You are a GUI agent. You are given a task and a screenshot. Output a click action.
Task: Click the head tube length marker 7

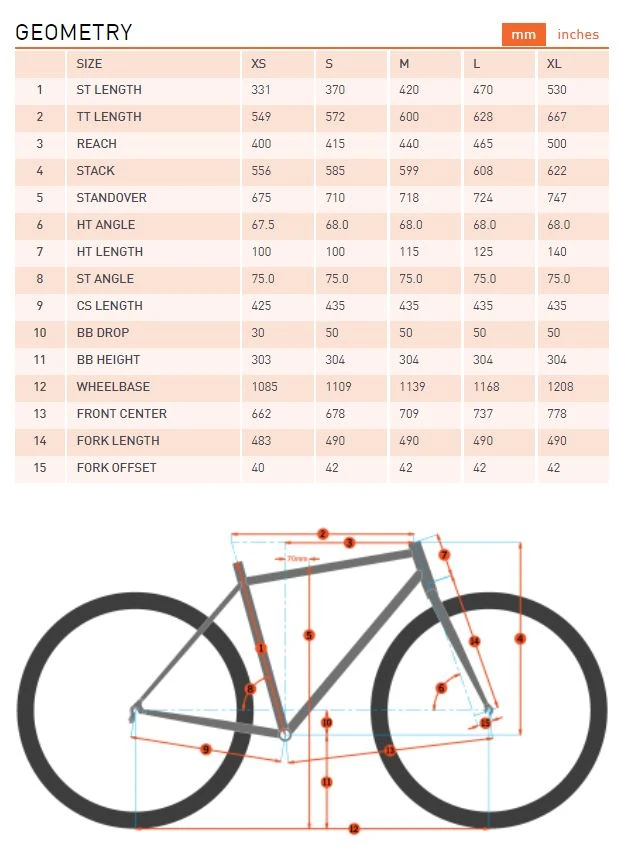(444, 555)
